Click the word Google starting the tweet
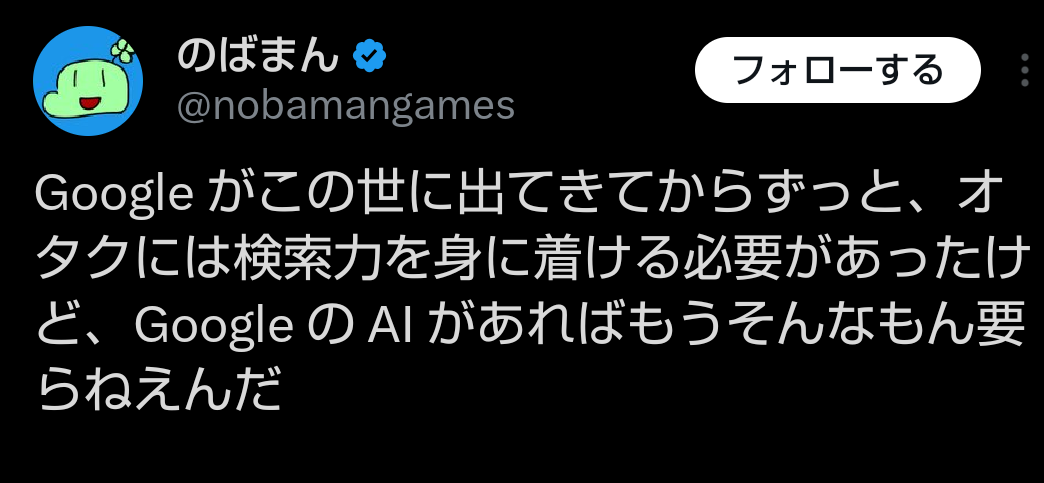The width and height of the screenshot is (1044, 483). [x=114, y=195]
